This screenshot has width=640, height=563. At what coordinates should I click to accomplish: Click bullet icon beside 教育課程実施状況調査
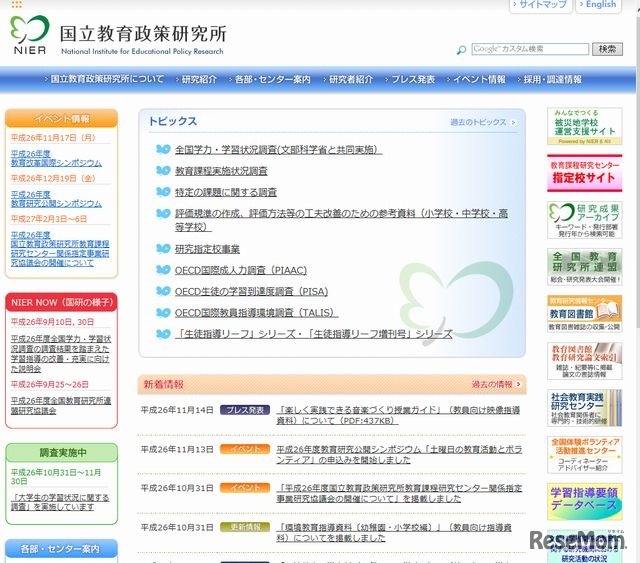pos(163,171)
